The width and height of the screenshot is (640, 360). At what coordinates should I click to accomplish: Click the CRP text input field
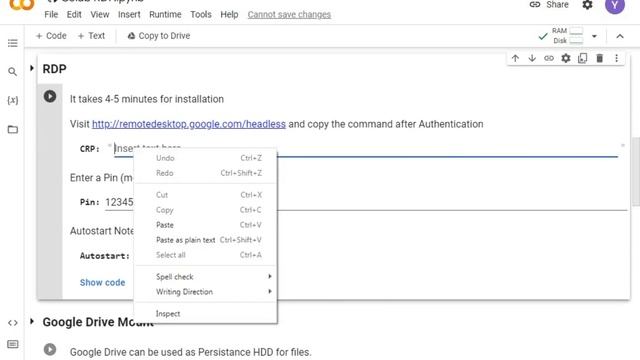pos(366,149)
